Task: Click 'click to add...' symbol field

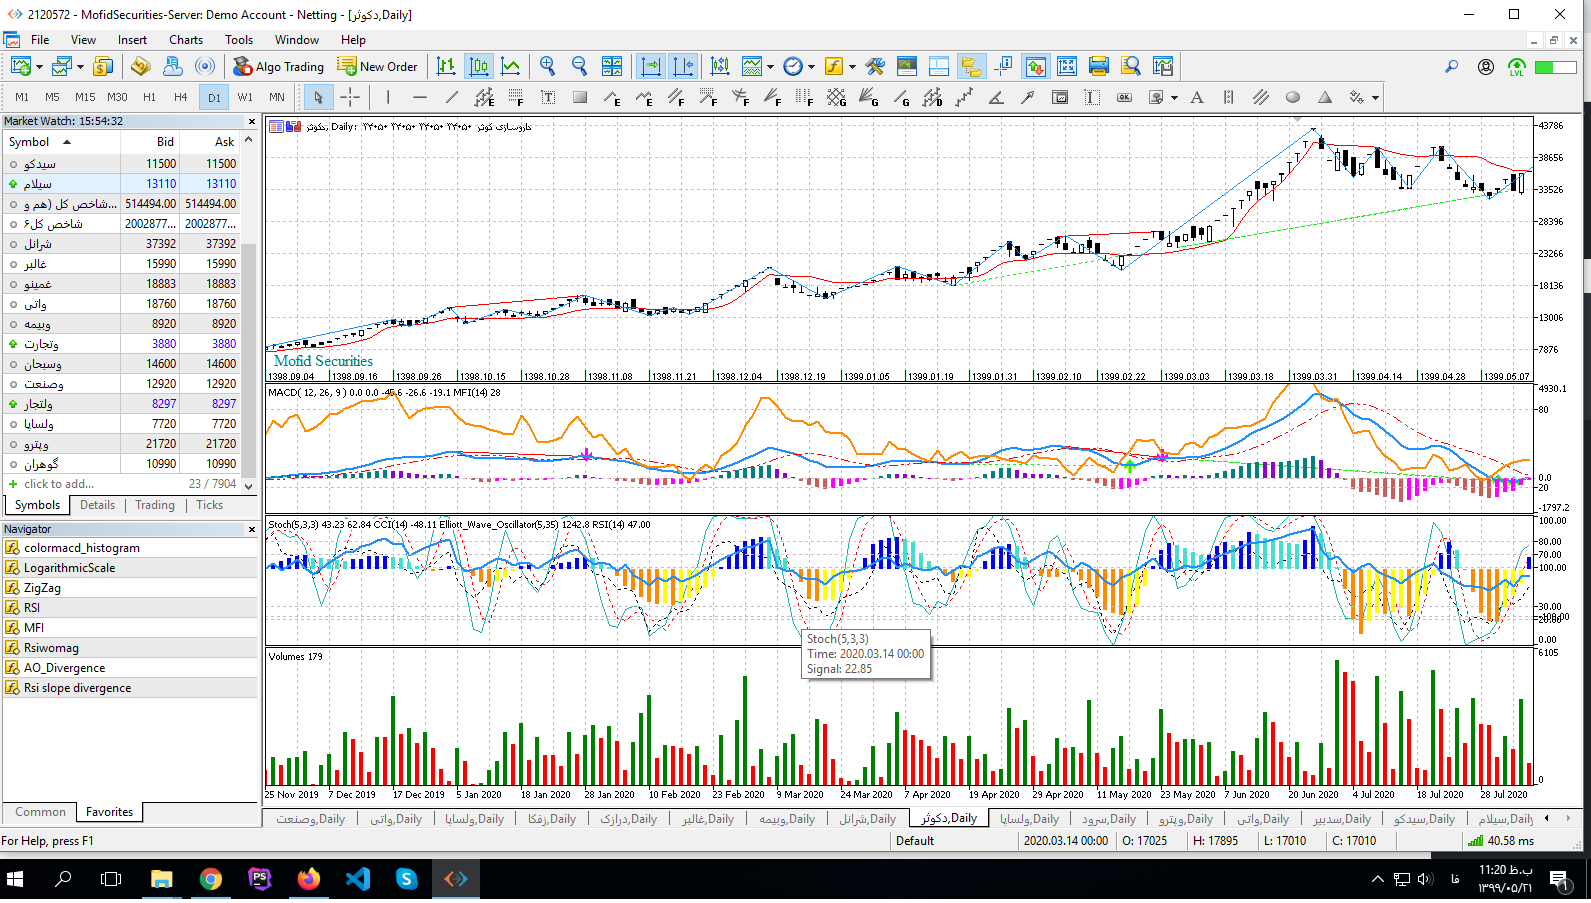Action: (x=58, y=484)
